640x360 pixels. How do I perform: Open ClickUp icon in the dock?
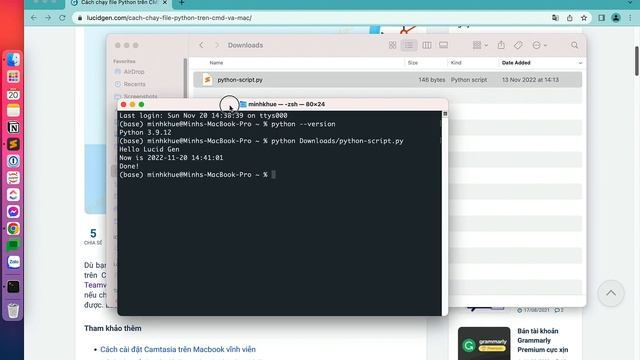[13, 195]
